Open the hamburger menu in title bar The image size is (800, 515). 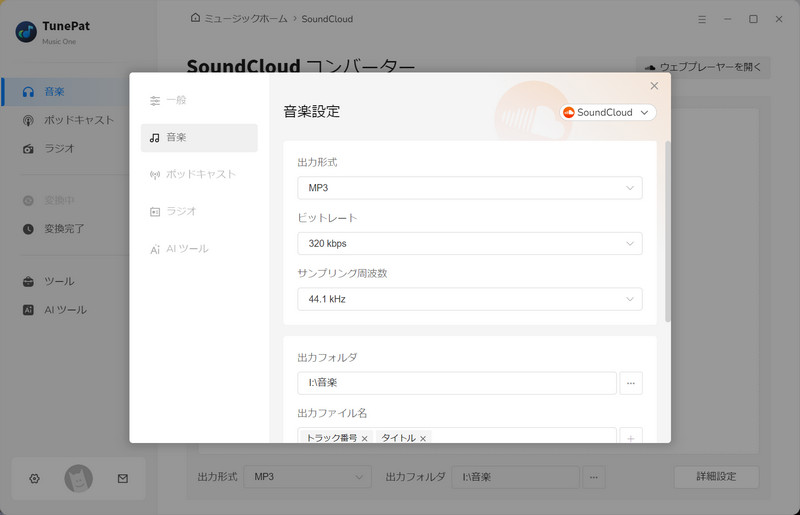point(702,19)
